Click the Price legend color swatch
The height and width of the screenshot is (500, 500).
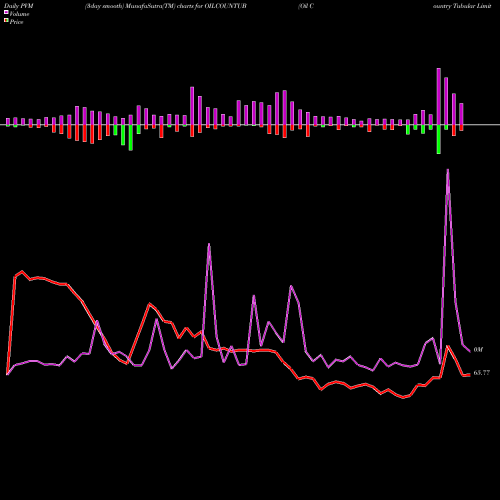[x=6, y=21]
